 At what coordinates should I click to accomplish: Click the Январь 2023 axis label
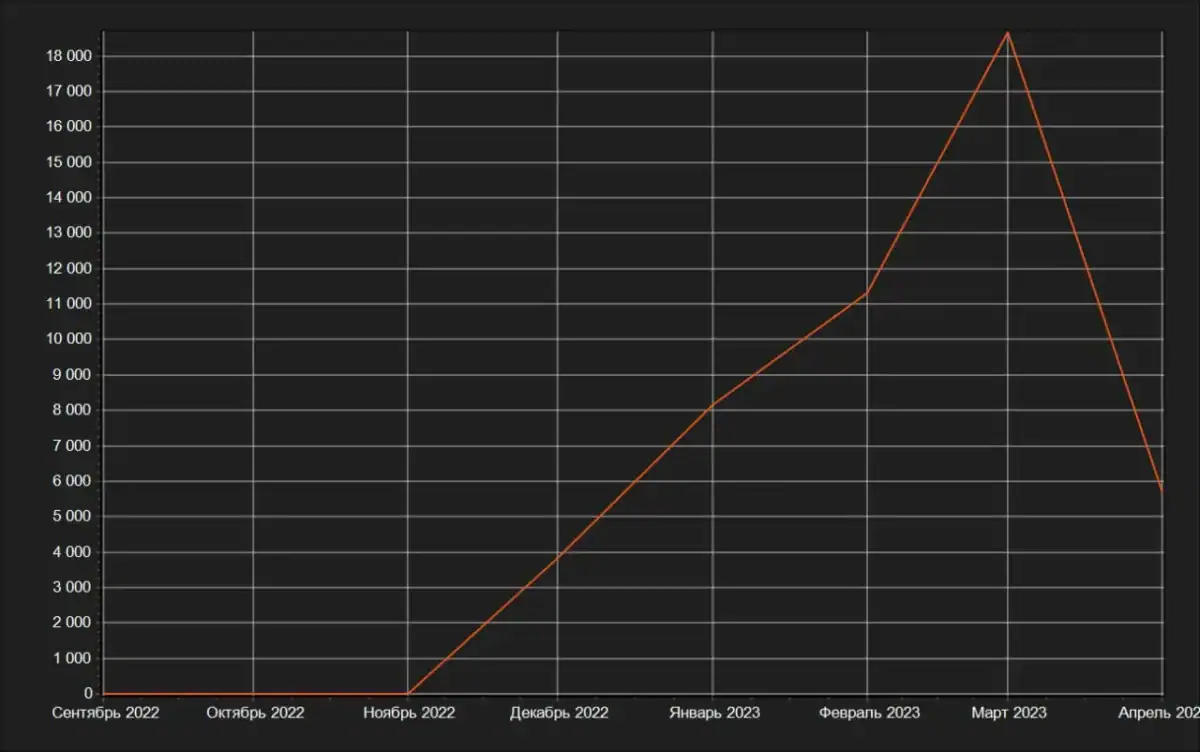pyautogui.click(x=714, y=713)
